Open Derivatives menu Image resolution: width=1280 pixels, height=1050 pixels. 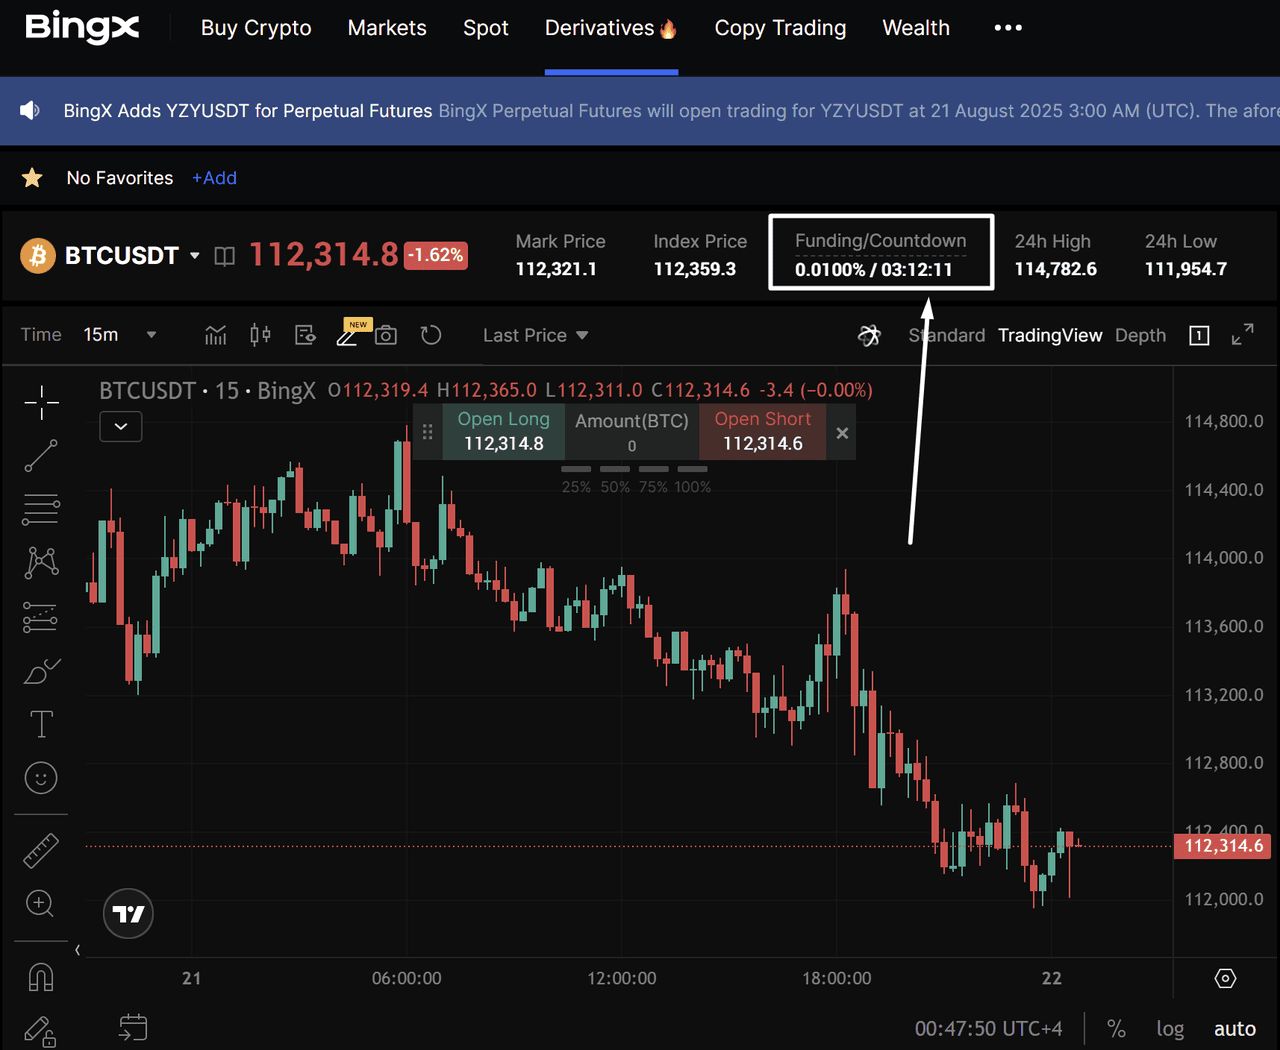click(x=611, y=28)
